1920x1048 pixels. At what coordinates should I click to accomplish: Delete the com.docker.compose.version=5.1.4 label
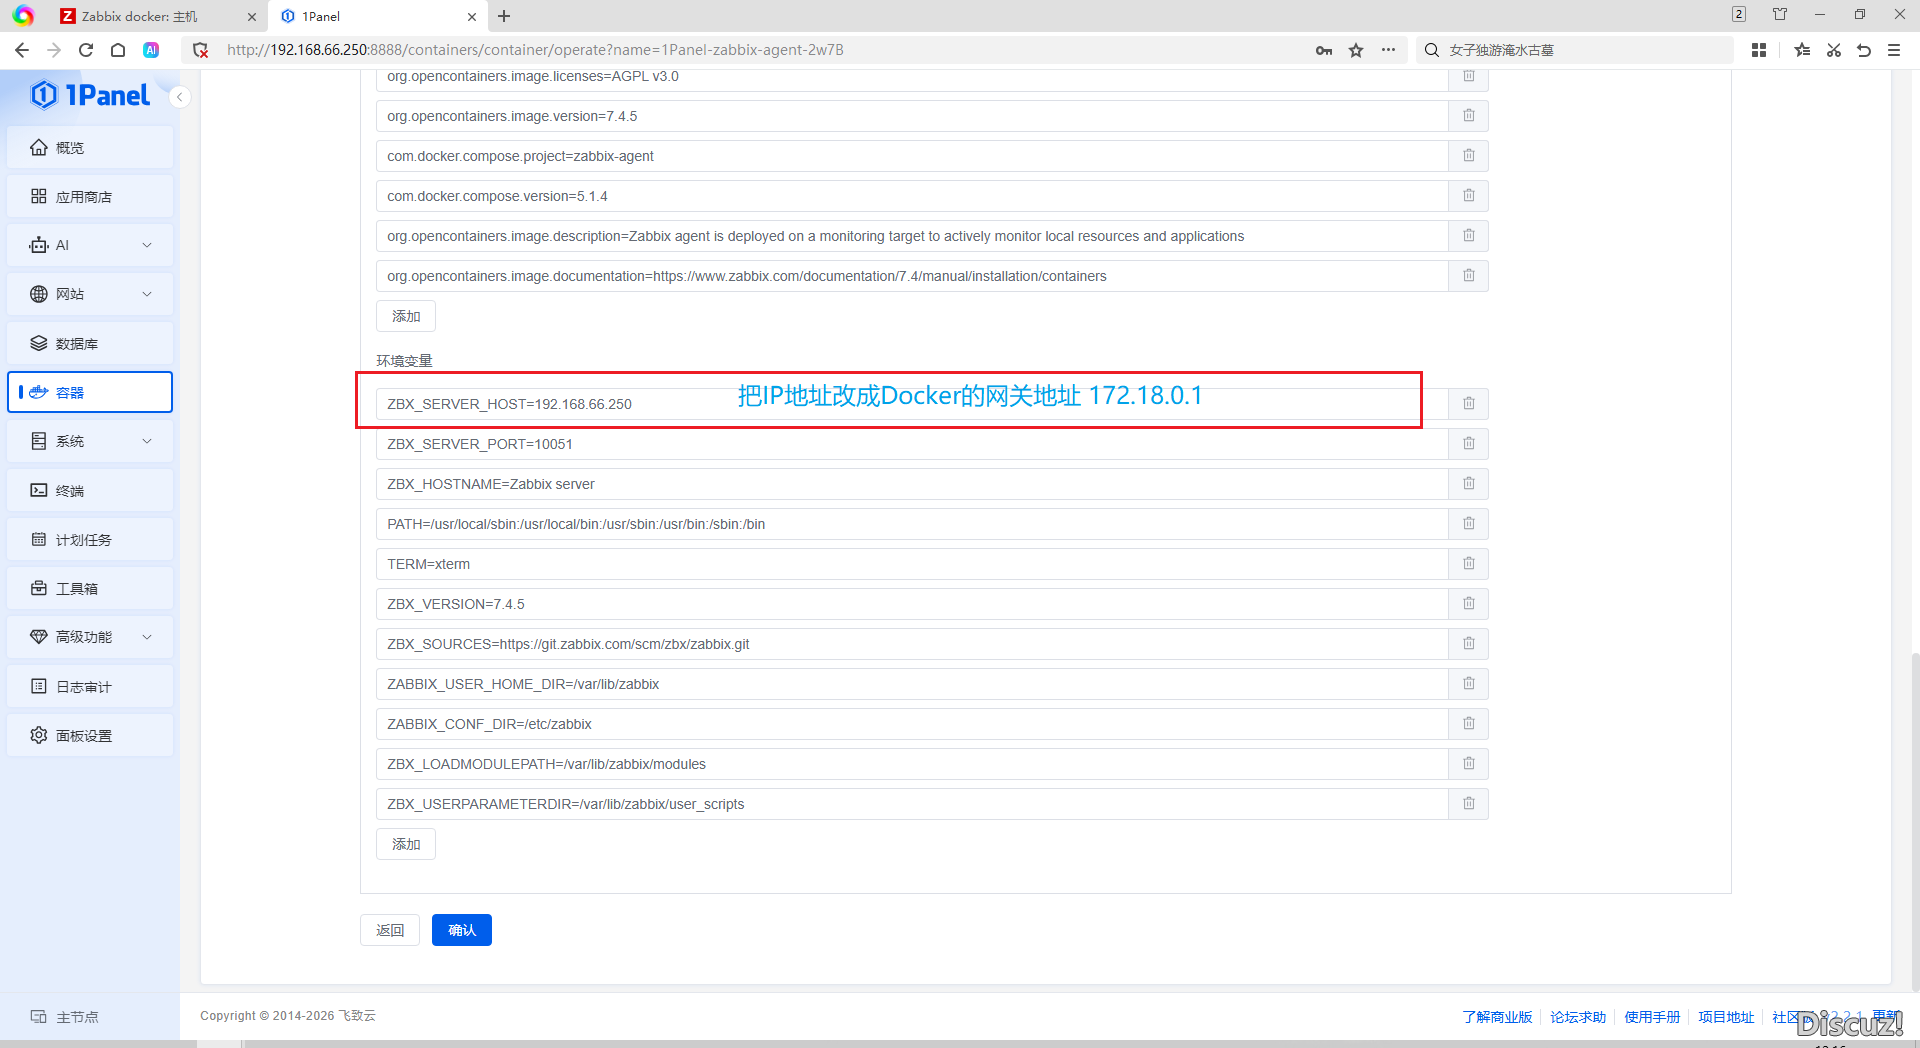click(x=1468, y=196)
